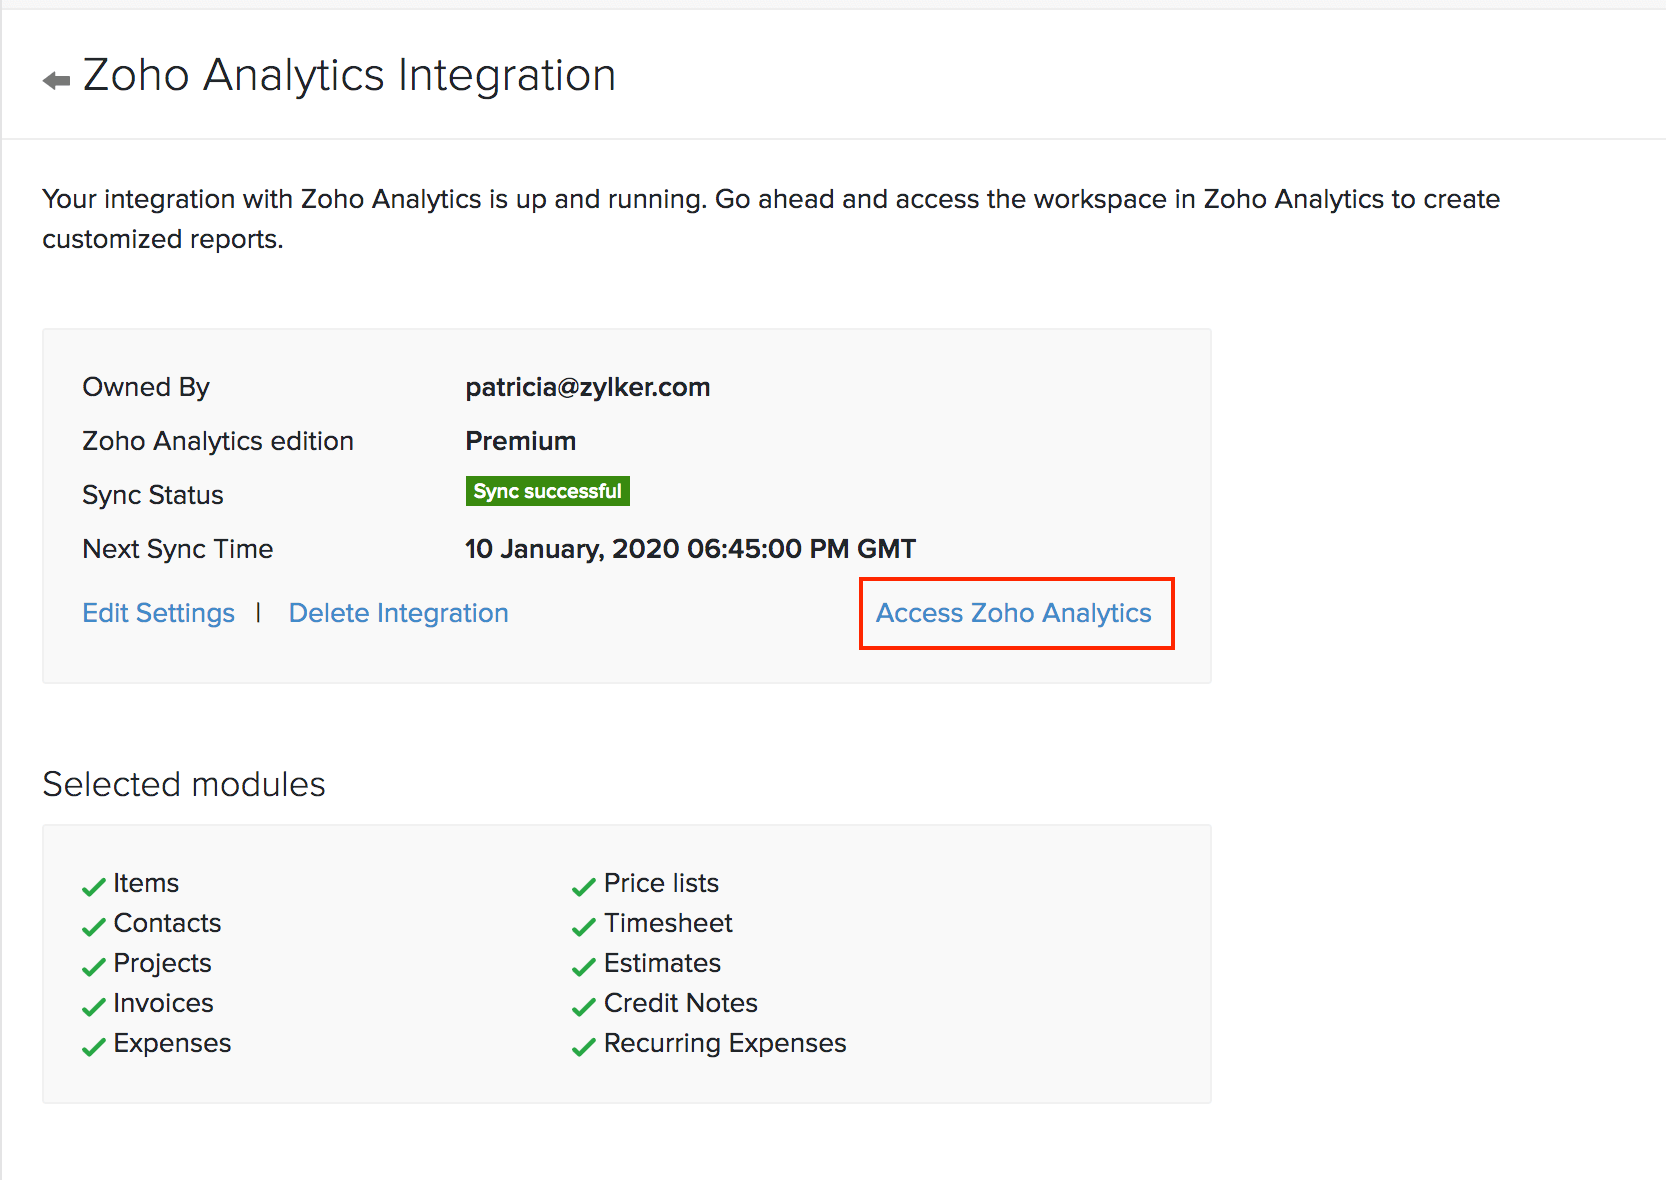1666x1180 pixels.
Task: Open Edit Settings for the integration
Action: [158, 612]
